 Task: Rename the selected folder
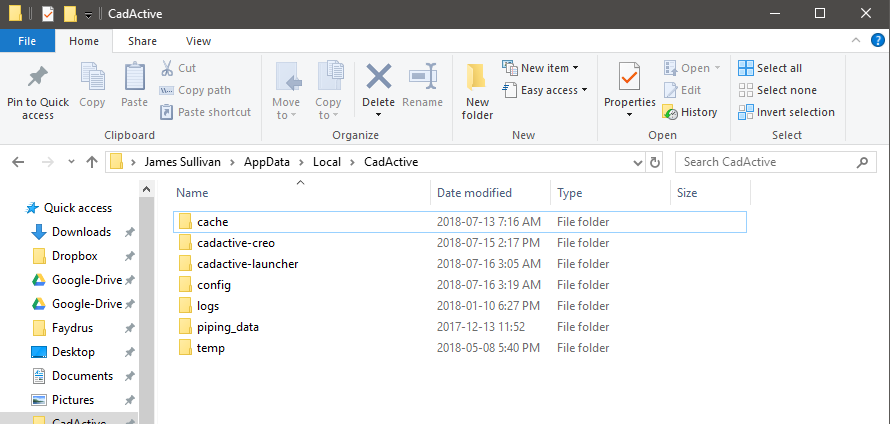click(422, 85)
